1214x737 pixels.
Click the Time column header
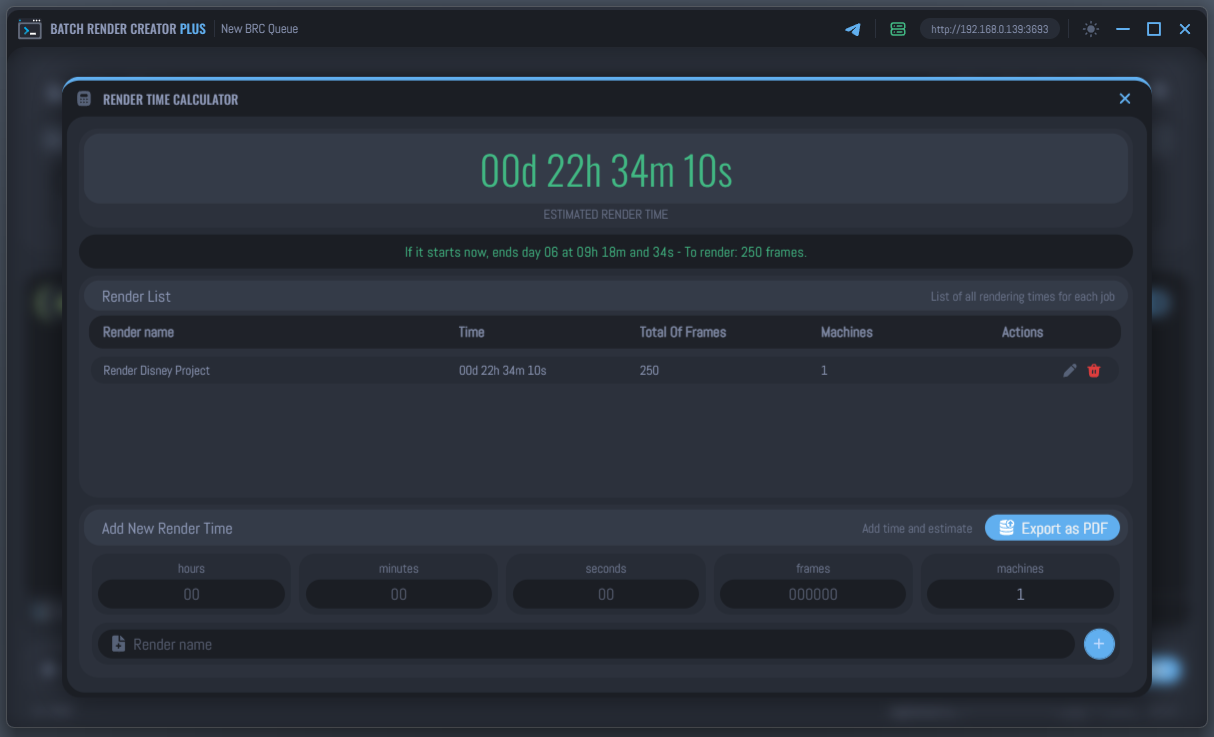point(472,332)
